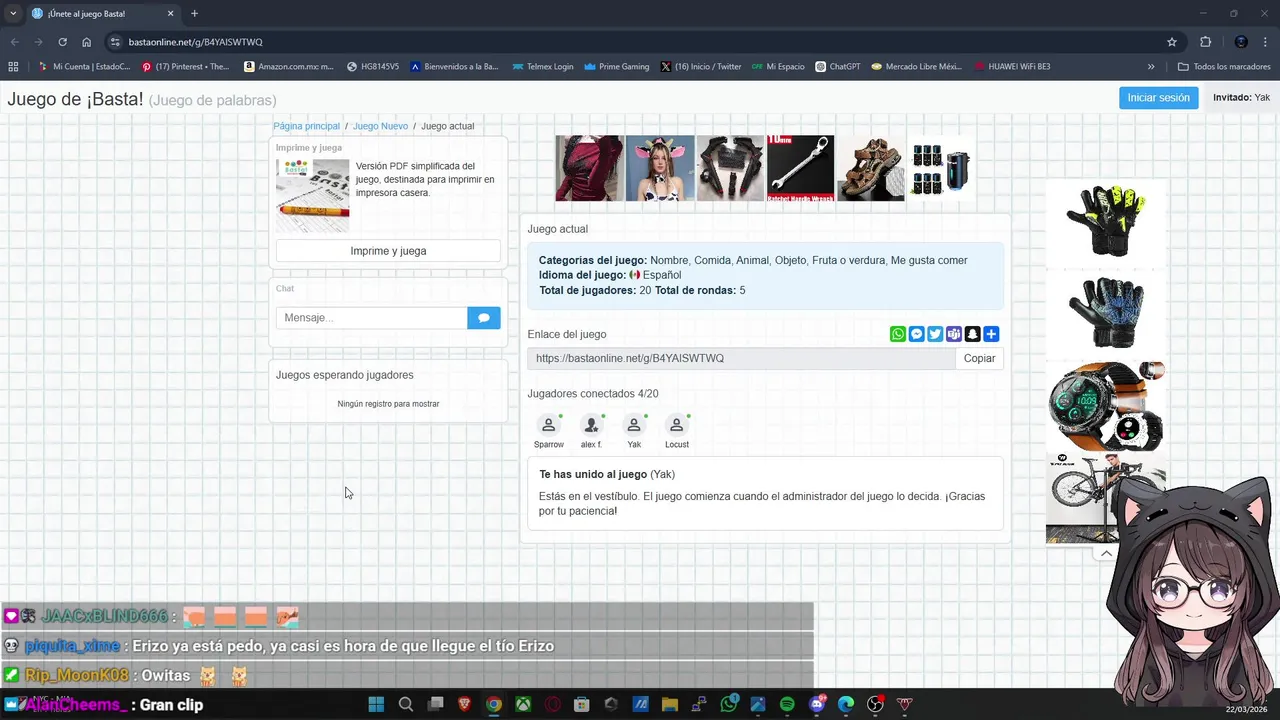Open Prime Gaming bookmark
The height and width of the screenshot is (720, 1280).
click(616, 67)
